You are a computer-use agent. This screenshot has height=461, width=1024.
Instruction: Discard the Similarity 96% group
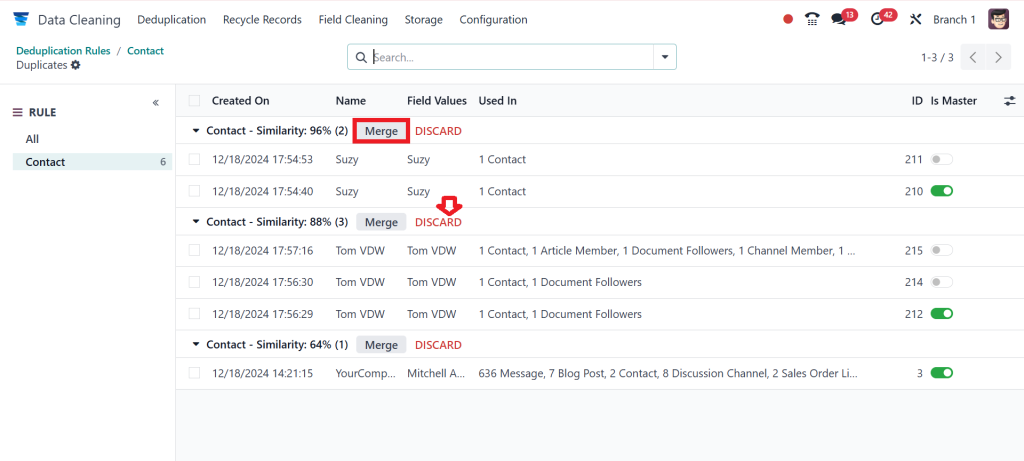point(438,131)
